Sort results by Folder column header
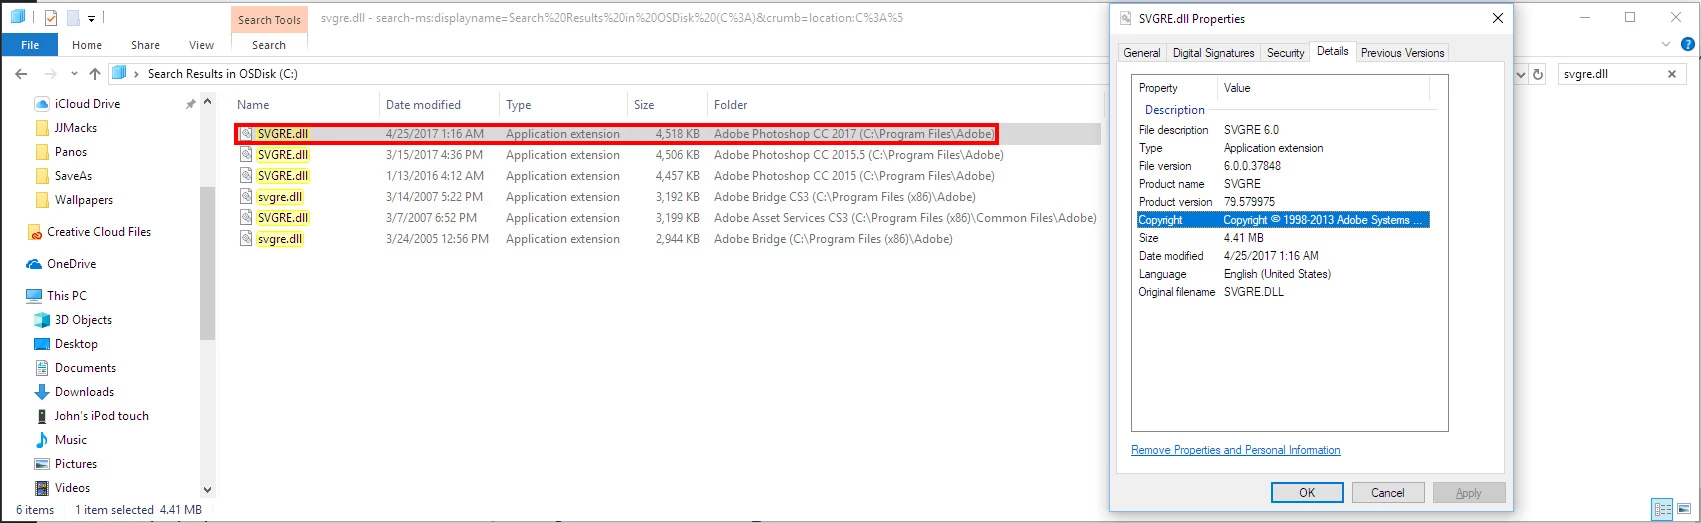Image resolution: width=1701 pixels, height=523 pixels. coord(905,105)
